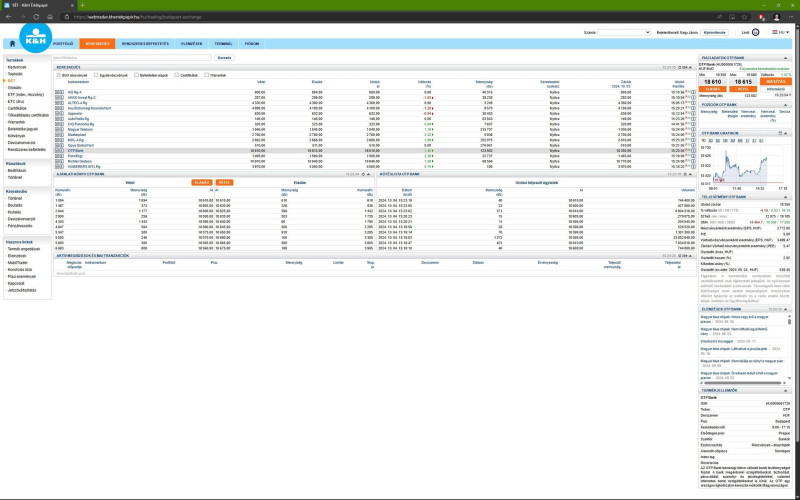Refresh the Aktív megbízások panel

(679, 256)
